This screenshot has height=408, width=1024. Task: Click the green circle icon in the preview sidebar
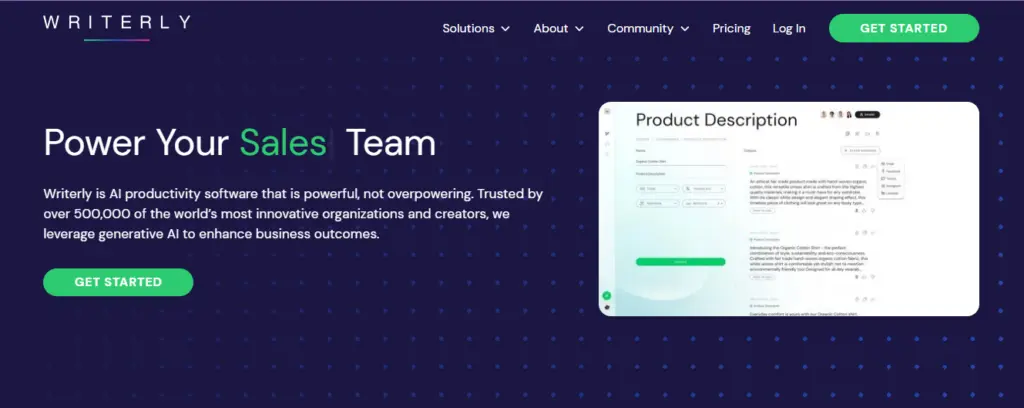coord(607,296)
